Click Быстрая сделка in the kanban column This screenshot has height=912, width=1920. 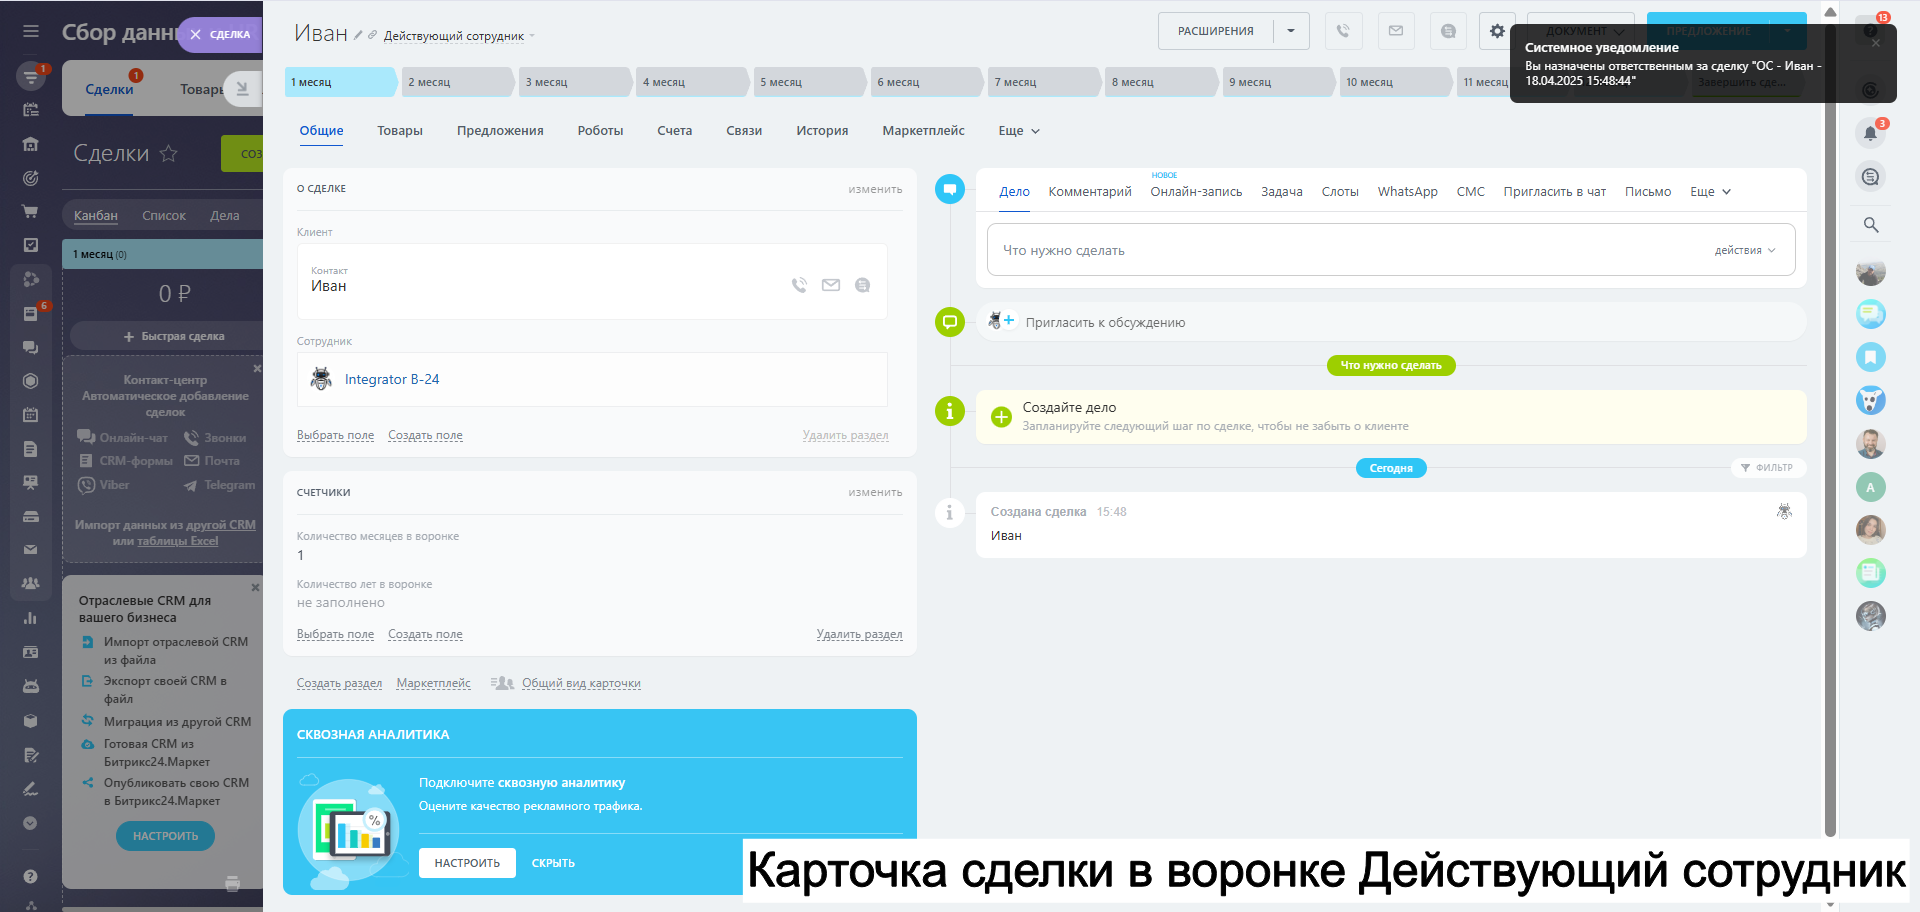[x=174, y=336]
